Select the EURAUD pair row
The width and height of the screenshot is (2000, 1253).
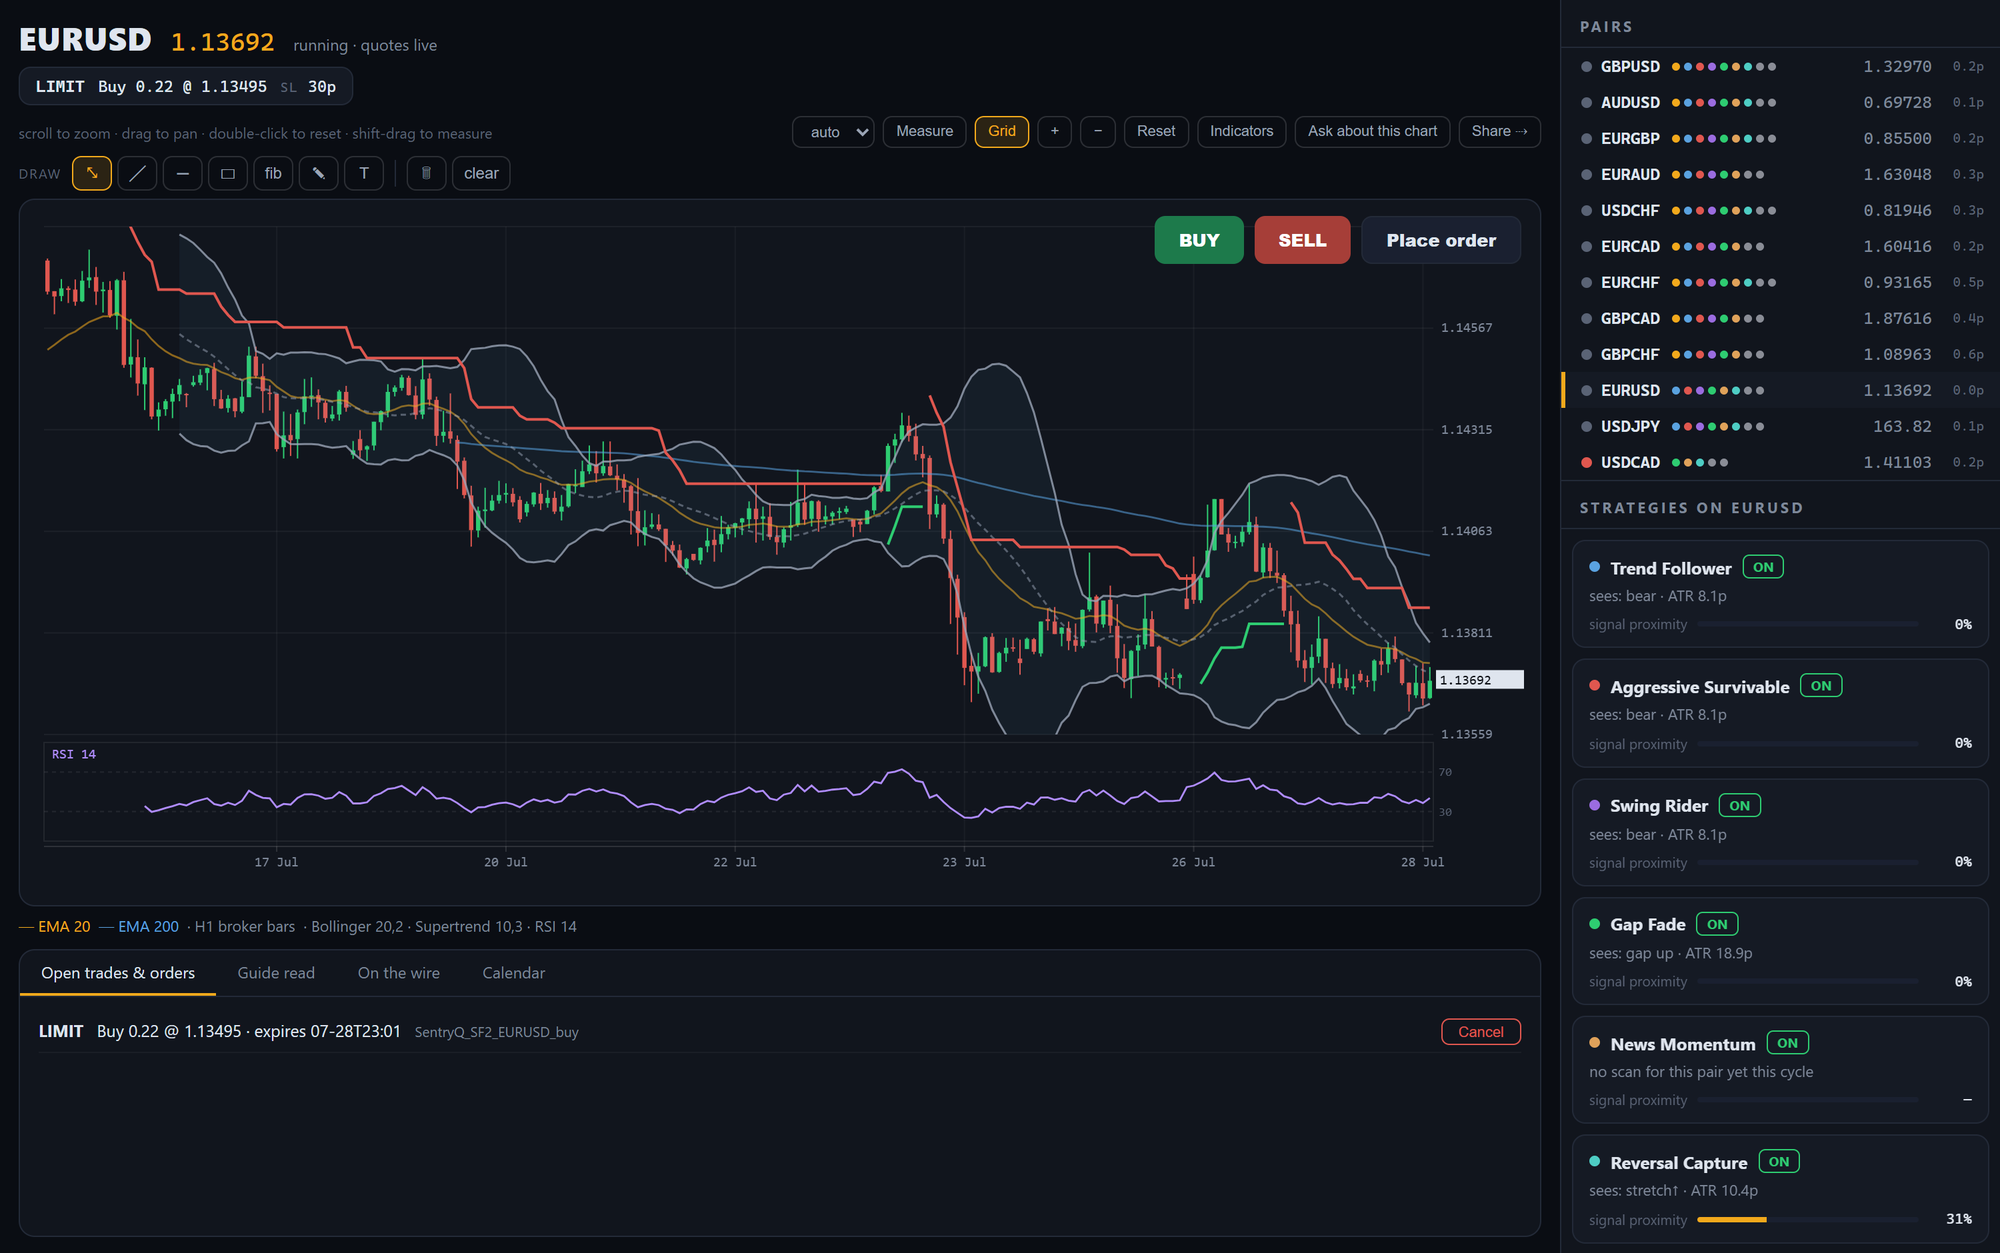coord(1781,175)
